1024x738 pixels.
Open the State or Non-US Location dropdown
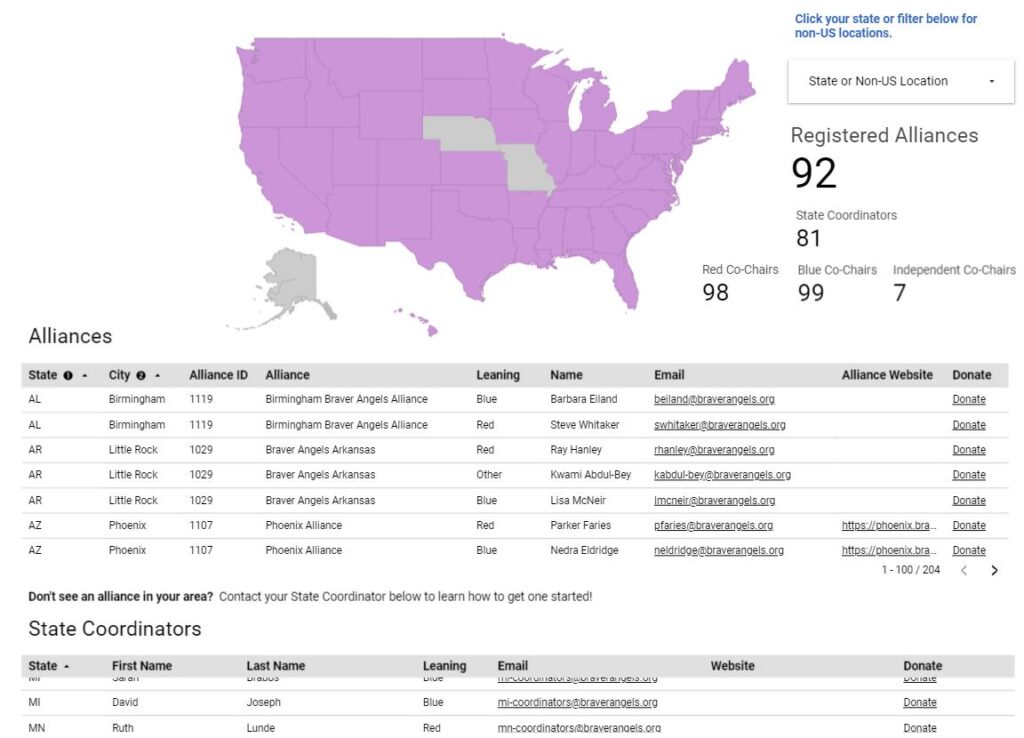tap(901, 81)
